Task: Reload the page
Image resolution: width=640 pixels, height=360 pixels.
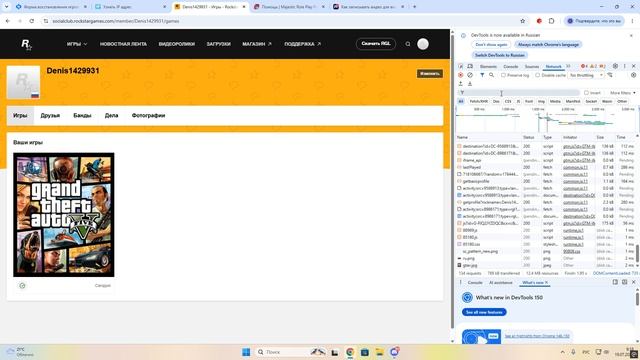Action: point(32,21)
